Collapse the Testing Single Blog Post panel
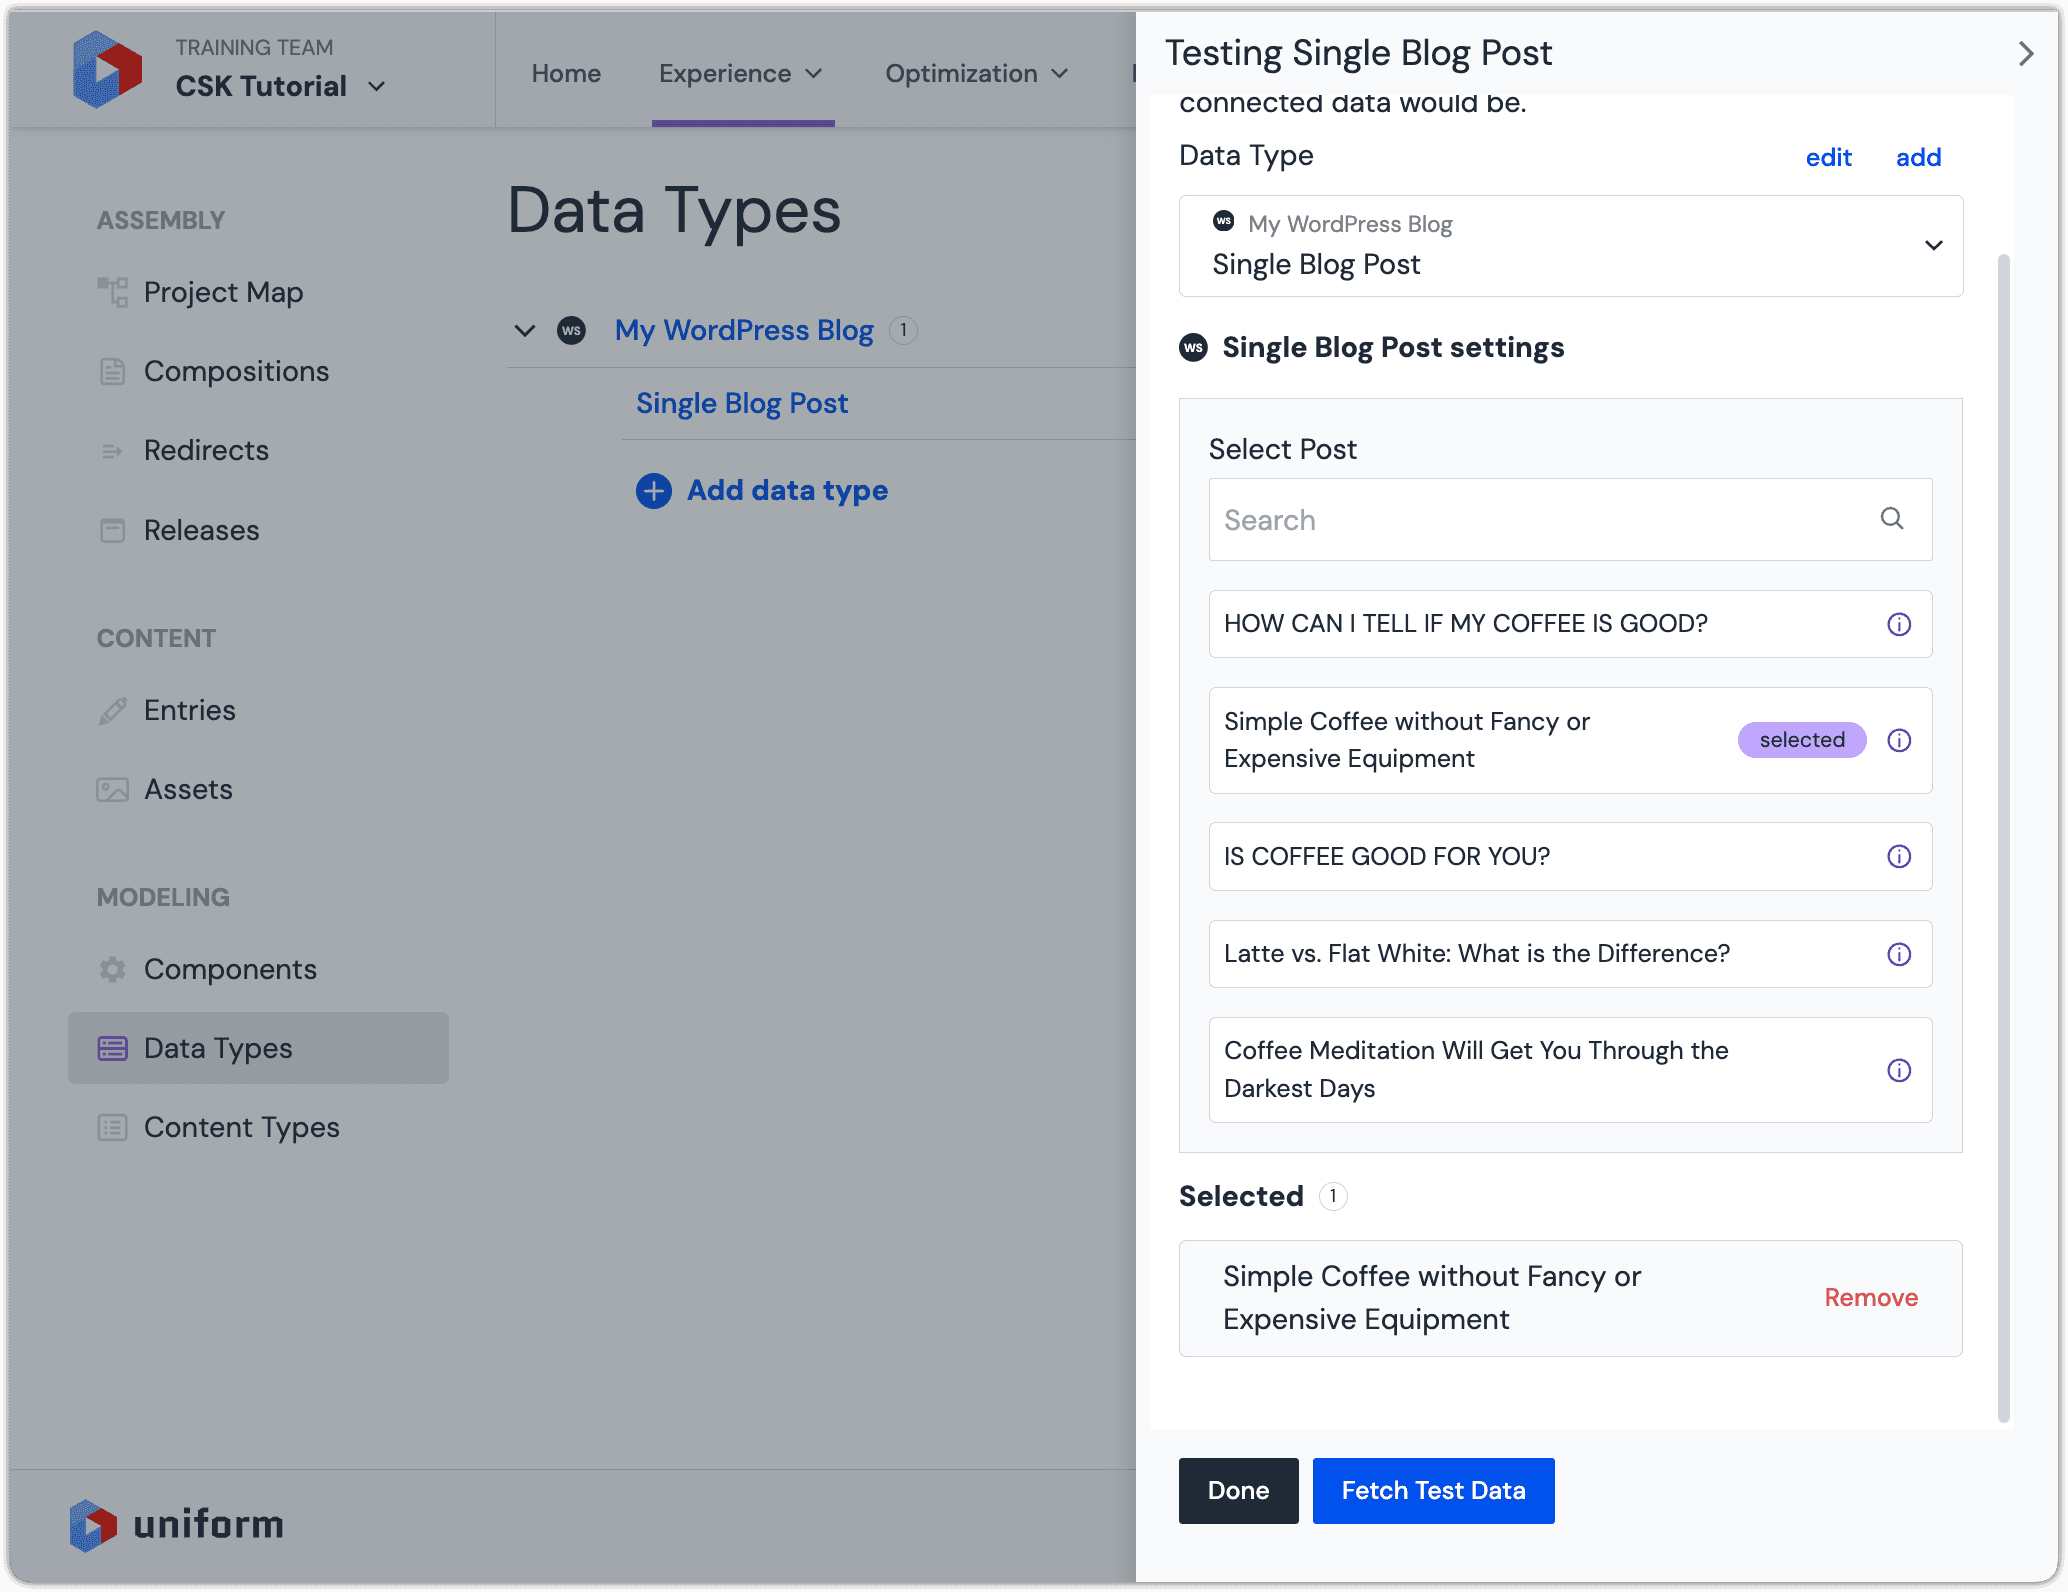 (2026, 53)
